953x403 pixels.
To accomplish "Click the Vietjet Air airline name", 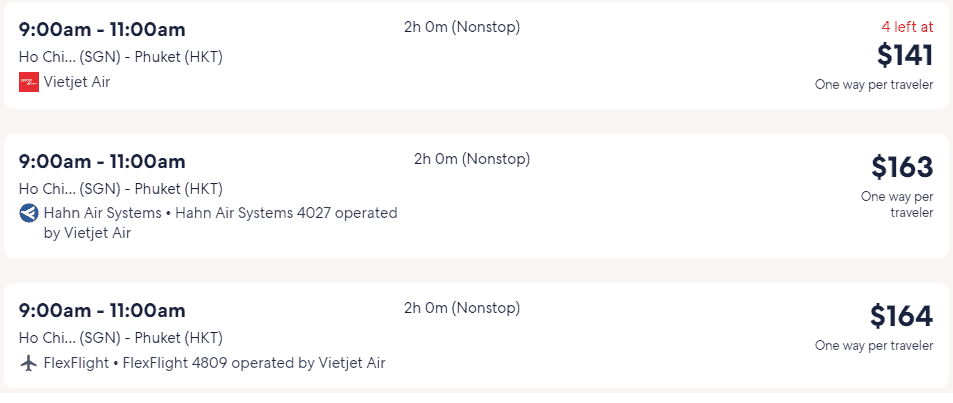I will [x=77, y=82].
